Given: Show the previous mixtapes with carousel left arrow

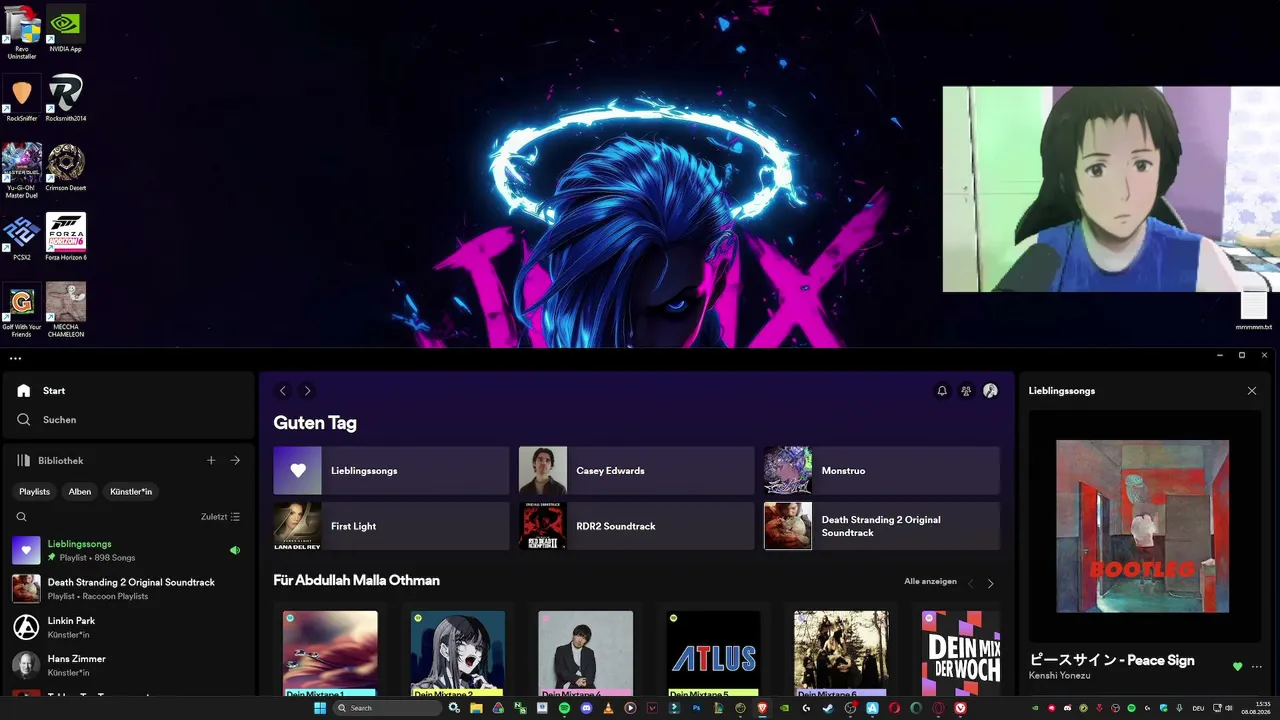Looking at the screenshot, I should tap(970, 583).
